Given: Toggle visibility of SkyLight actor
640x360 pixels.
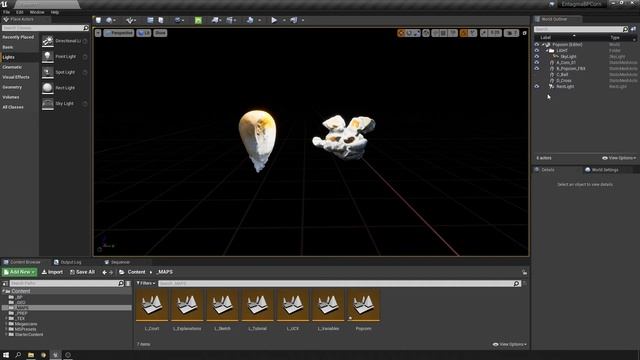Looking at the screenshot, I should click(x=537, y=56).
